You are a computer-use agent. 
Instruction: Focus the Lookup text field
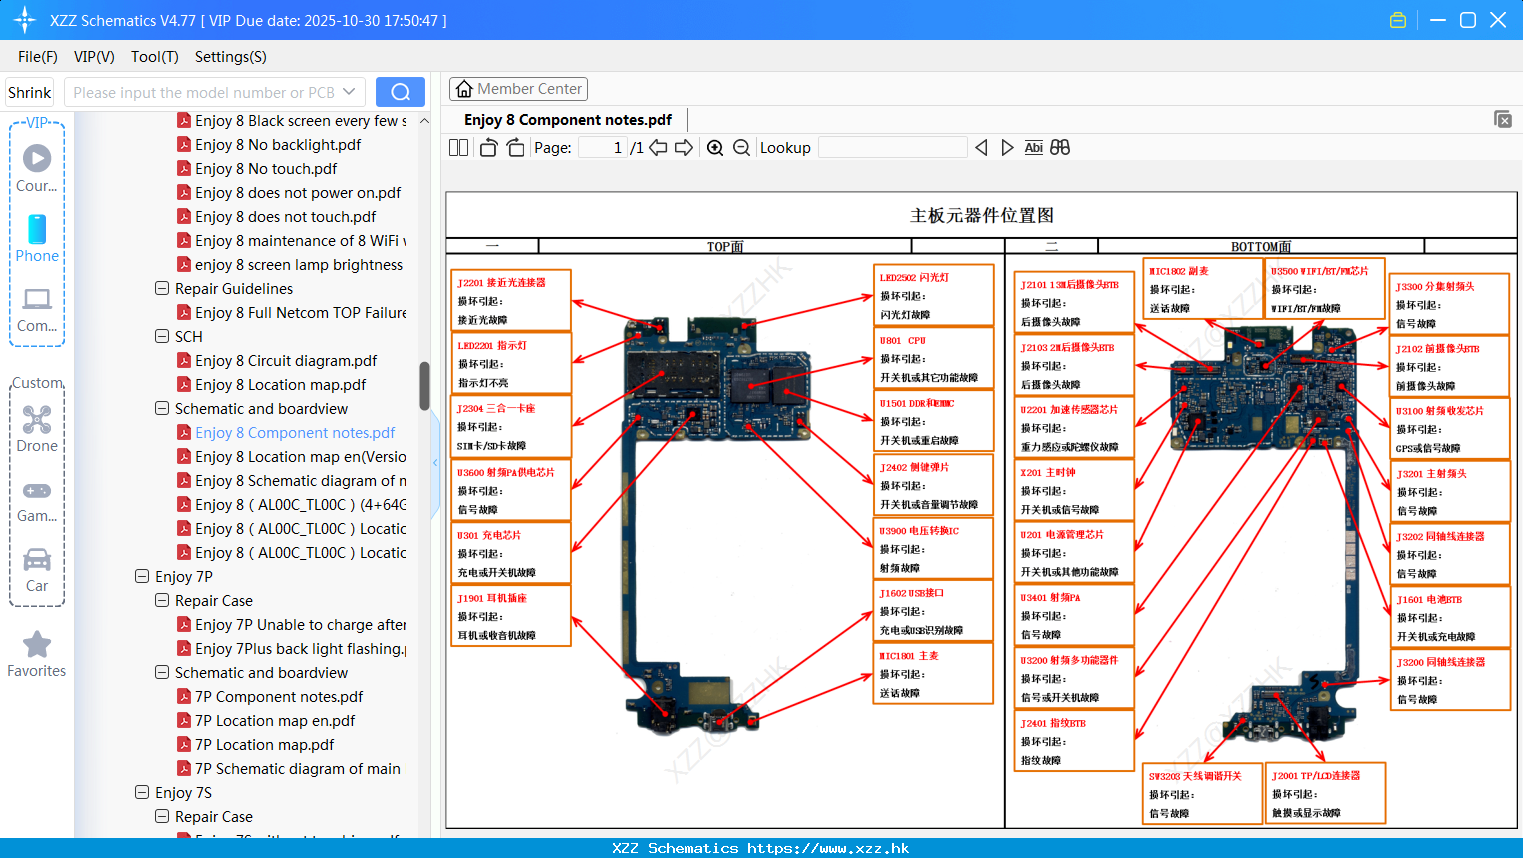892,147
